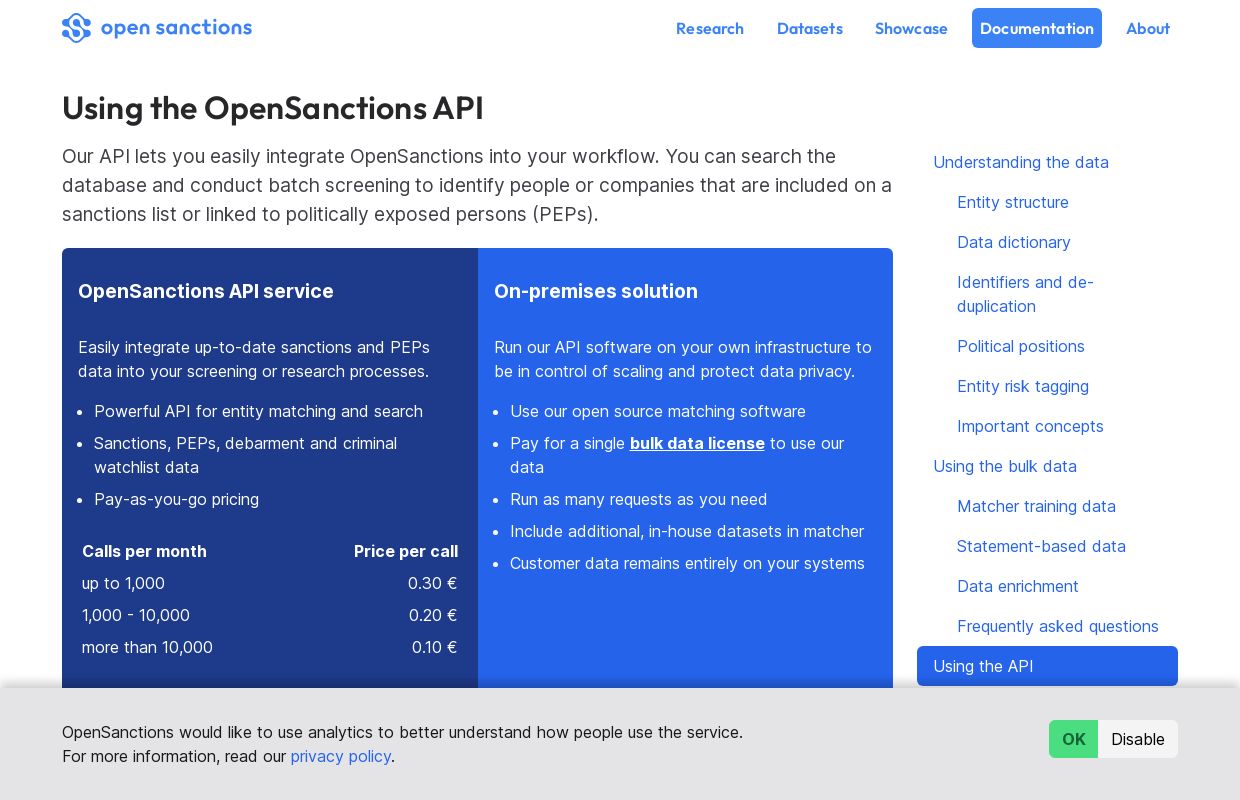Viewport: 1240px width, 800px height.
Task: Click the OpenSanctions logo icon
Action: (x=76, y=28)
